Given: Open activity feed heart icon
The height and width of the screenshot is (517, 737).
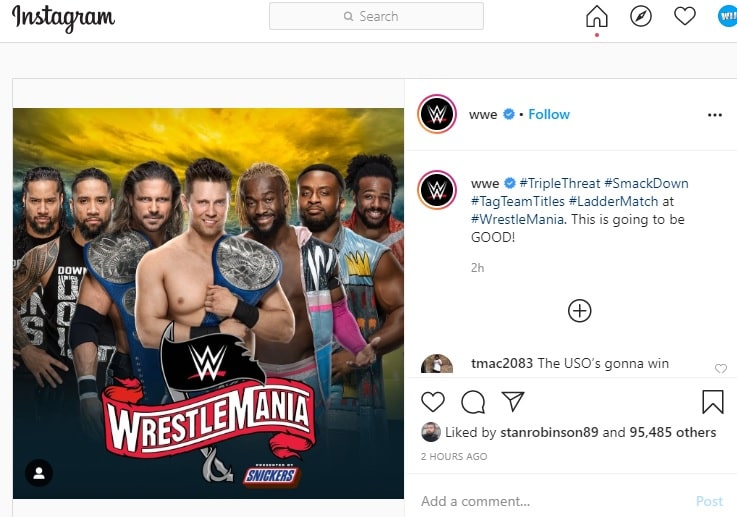Looking at the screenshot, I should pos(684,17).
